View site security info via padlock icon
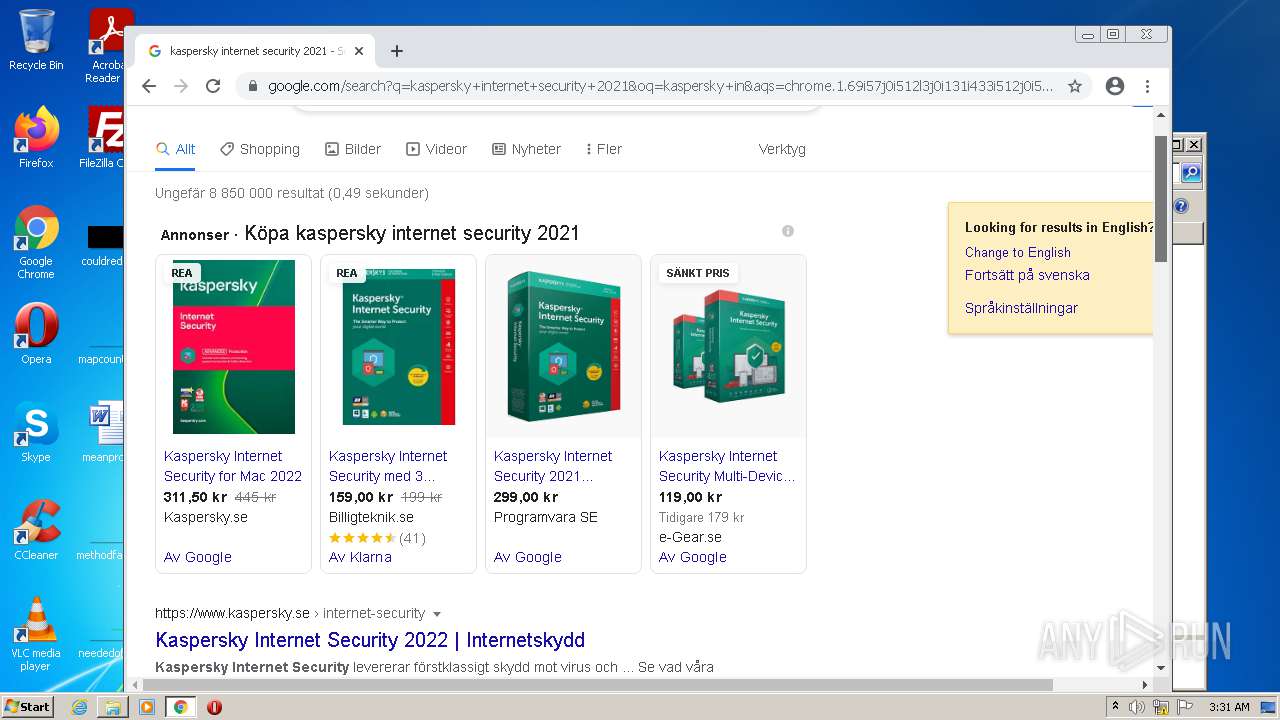 click(x=253, y=86)
